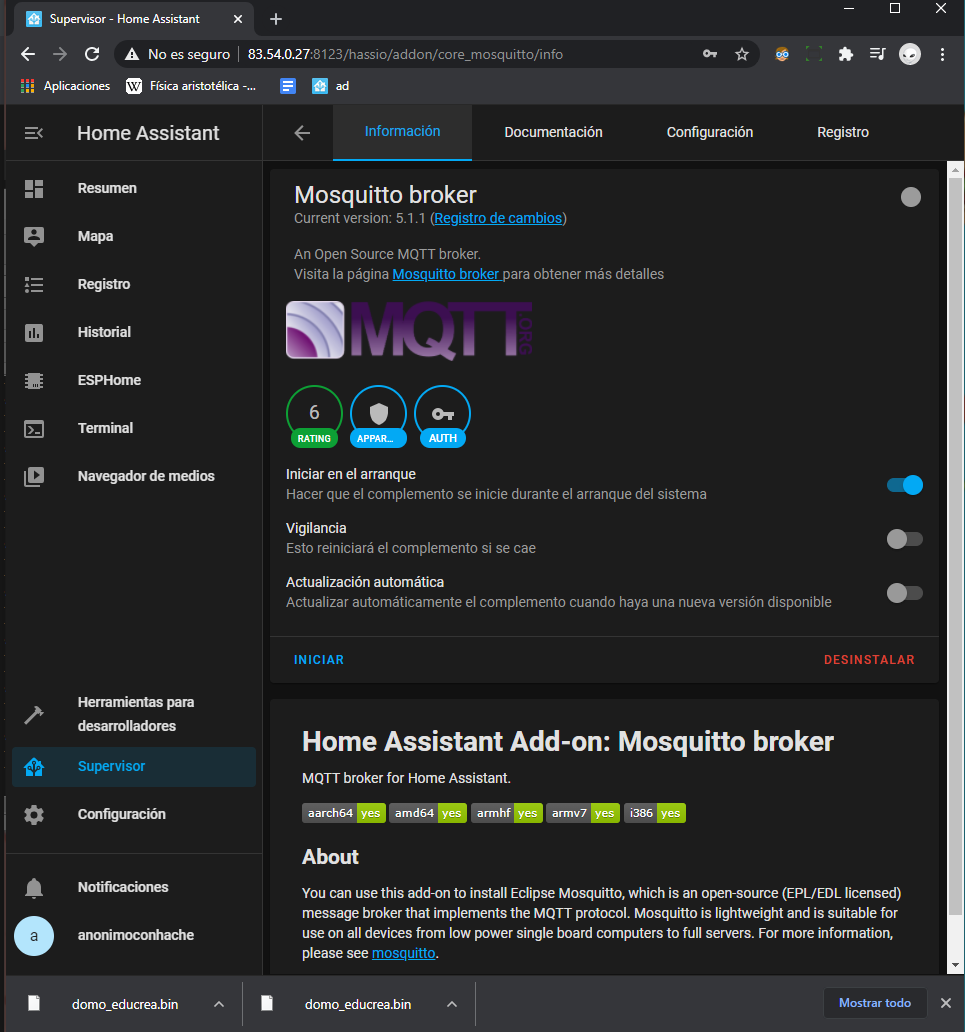Expand first domo_educrea.bin download options

coord(219,1004)
